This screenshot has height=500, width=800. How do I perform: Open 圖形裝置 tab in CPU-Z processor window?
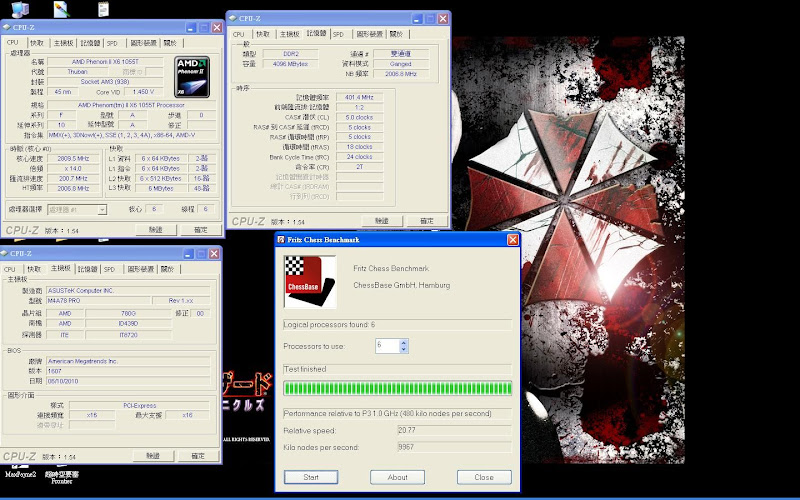coord(143,43)
